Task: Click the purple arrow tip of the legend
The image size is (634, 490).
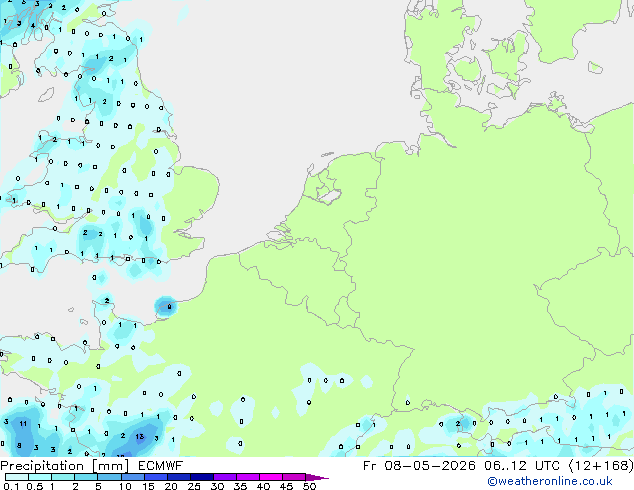Action: (318, 477)
